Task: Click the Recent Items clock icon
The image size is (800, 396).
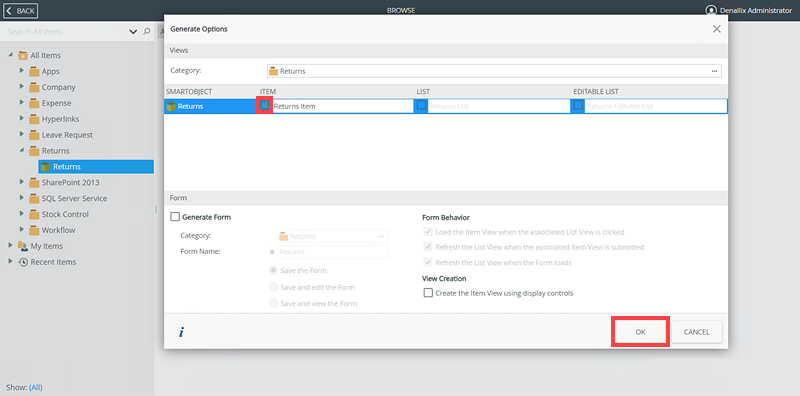Action: pos(23,262)
